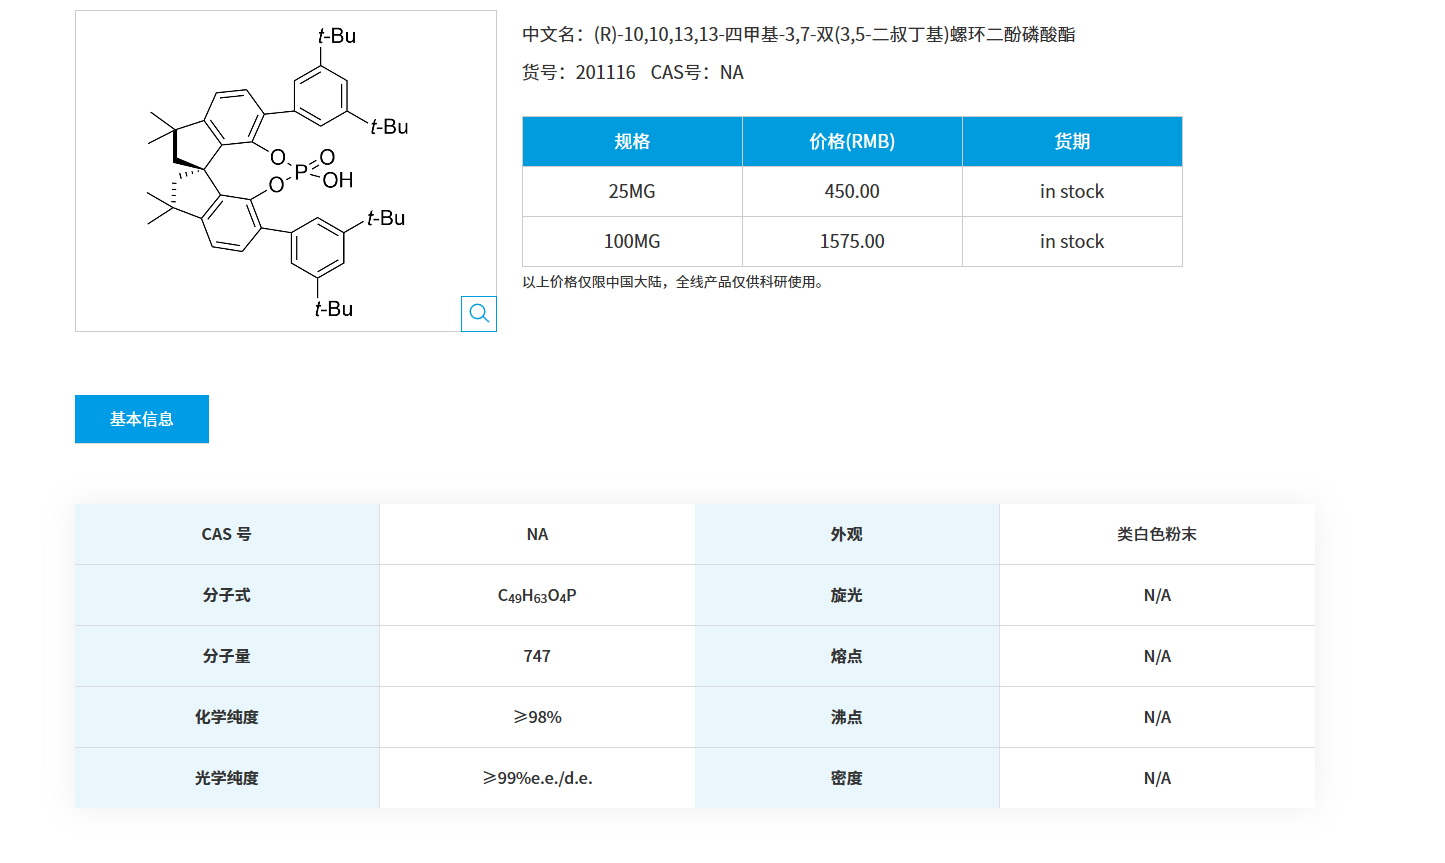Click the in stock status for 25MG

(x=1071, y=191)
